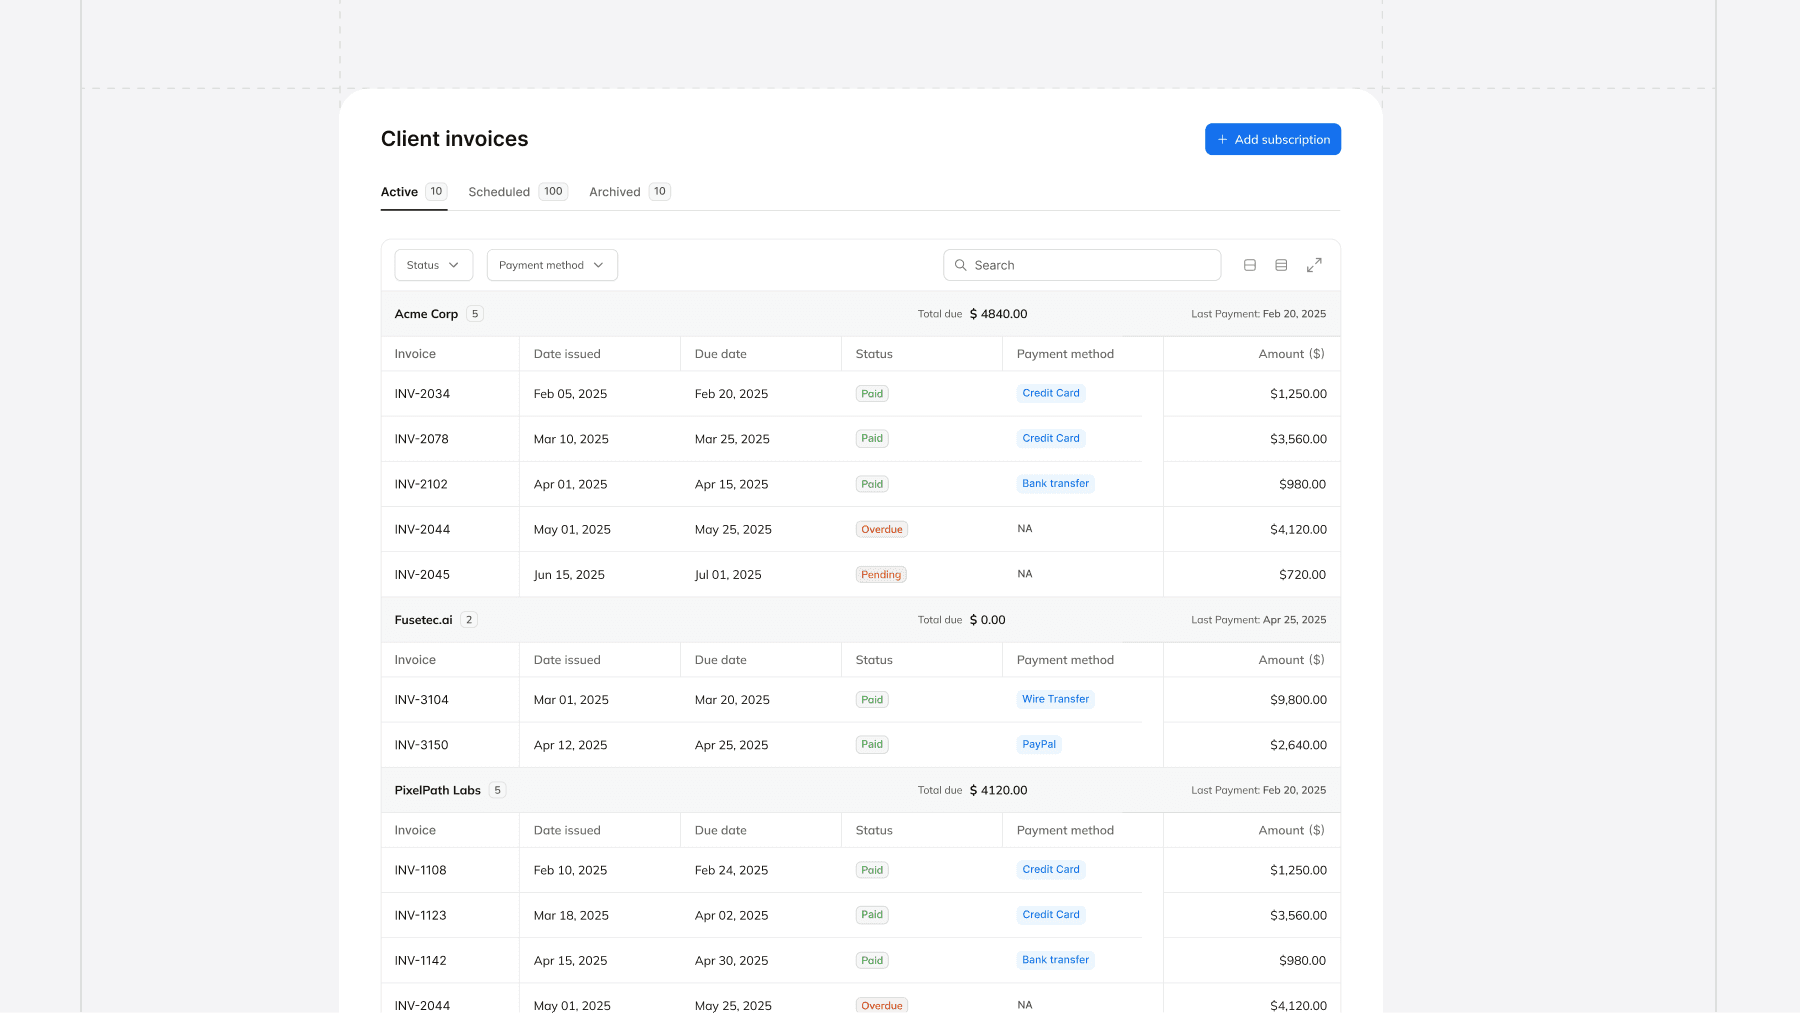Click the Jun 15, 2025 date issued

(x=569, y=575)
